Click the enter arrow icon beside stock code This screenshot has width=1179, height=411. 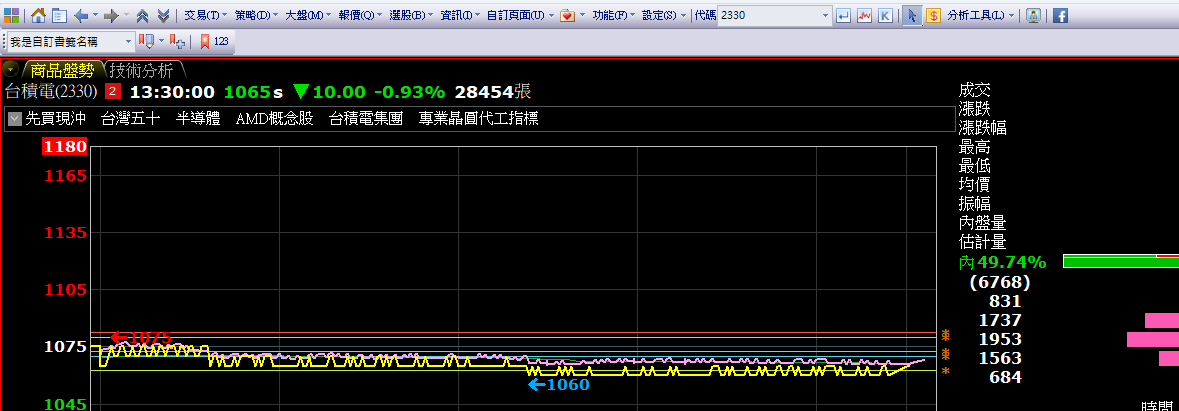(x=844, y=15)
